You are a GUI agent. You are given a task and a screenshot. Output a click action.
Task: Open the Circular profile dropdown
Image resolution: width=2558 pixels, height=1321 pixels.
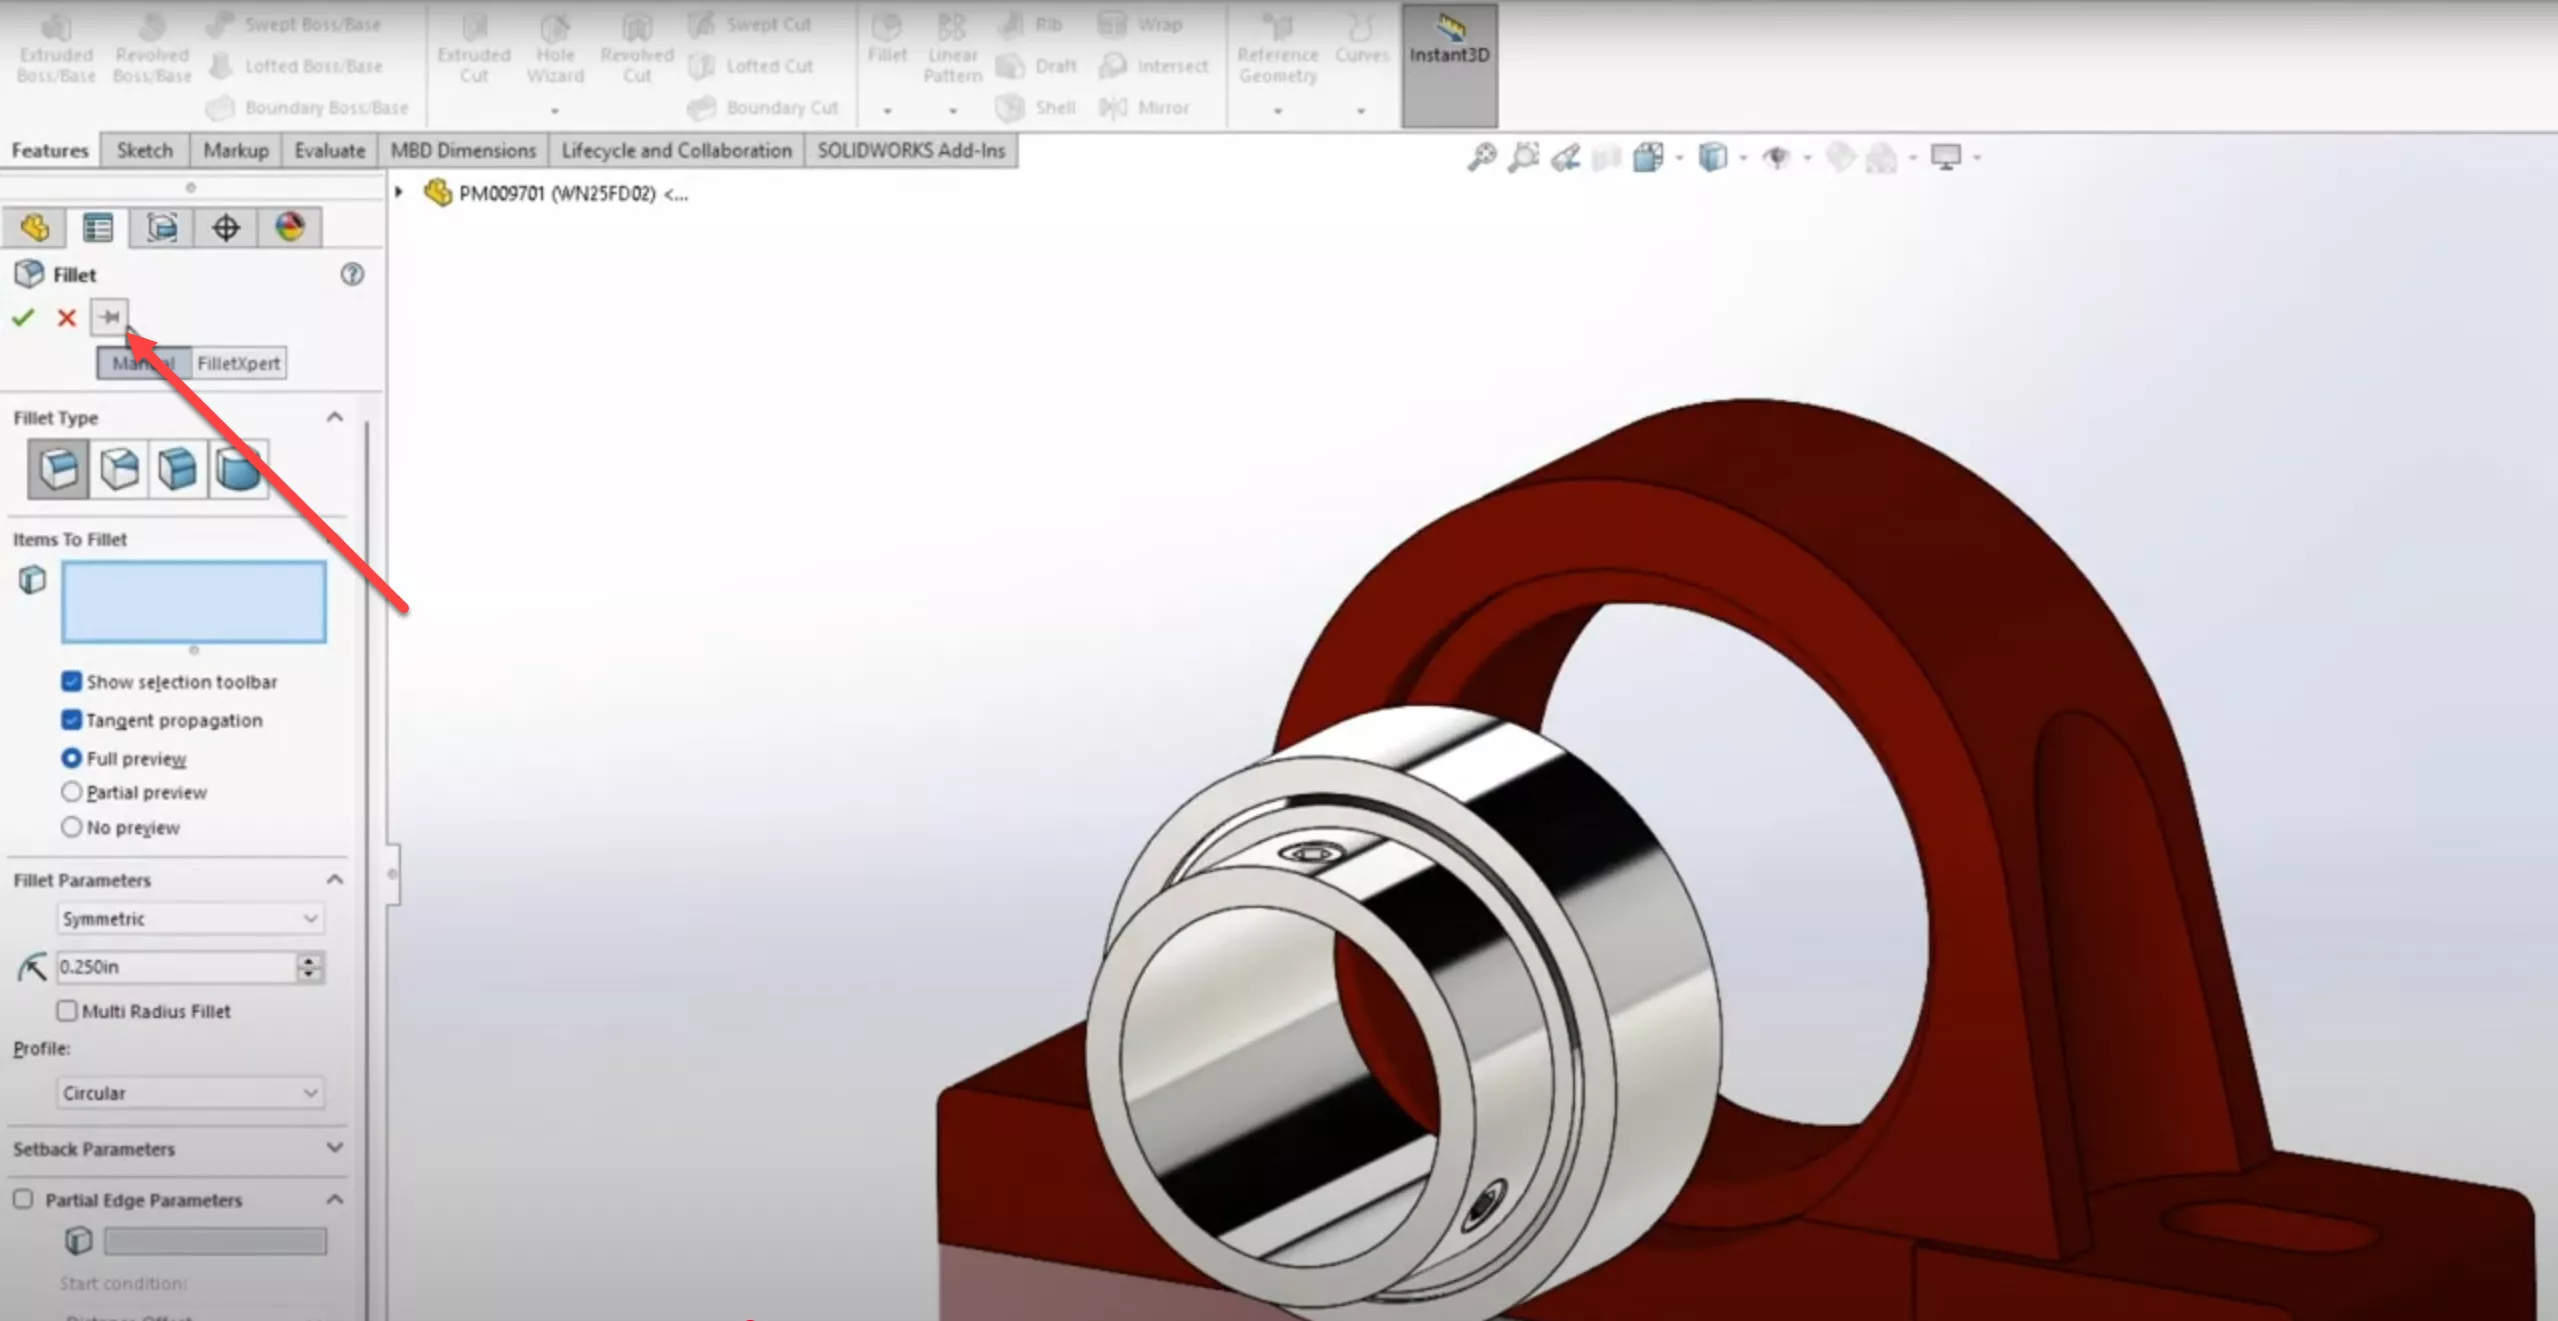click(x=190, y=1092)
